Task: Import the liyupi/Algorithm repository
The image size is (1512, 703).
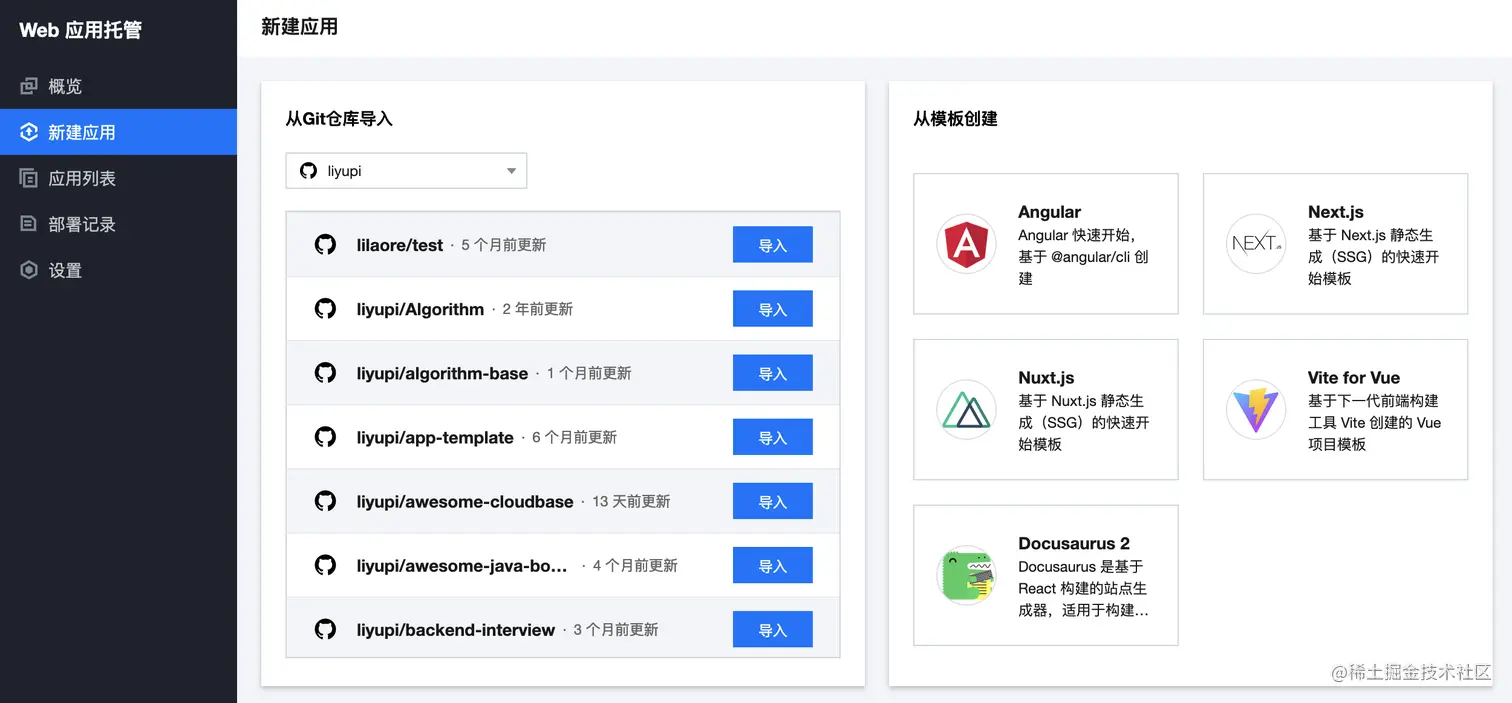Action: point(772,308)
